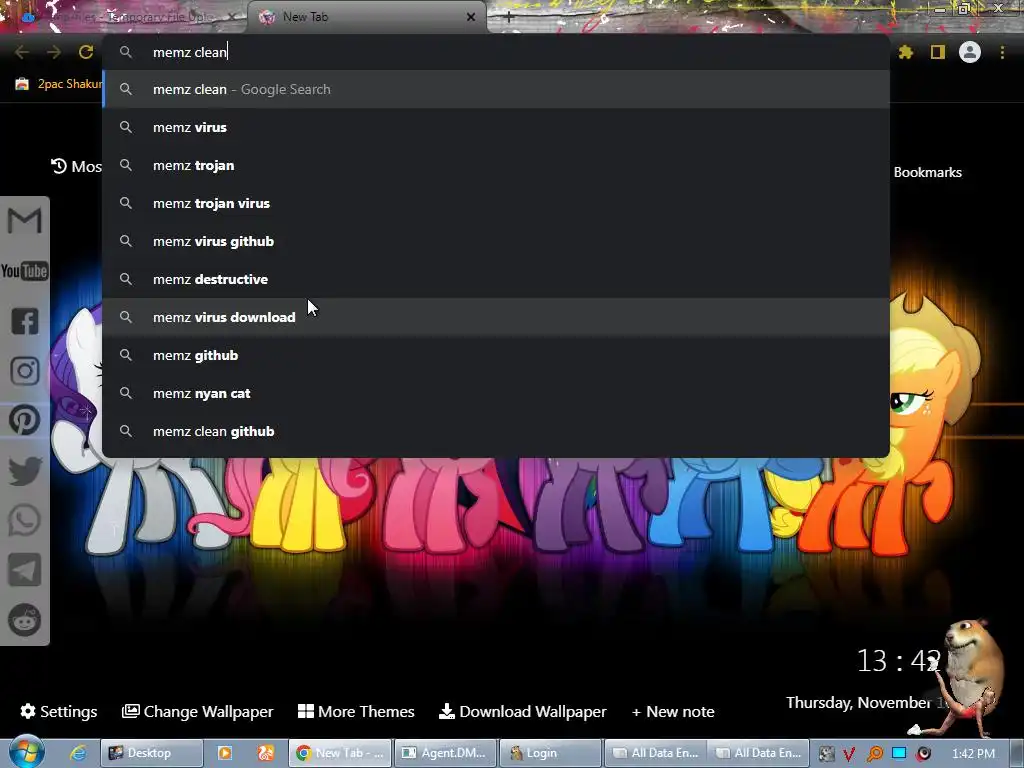Open the Instagram sidebar shortcut
Image resolution: width=1024 pixels, height=768 pixels.
coord(25,370)
